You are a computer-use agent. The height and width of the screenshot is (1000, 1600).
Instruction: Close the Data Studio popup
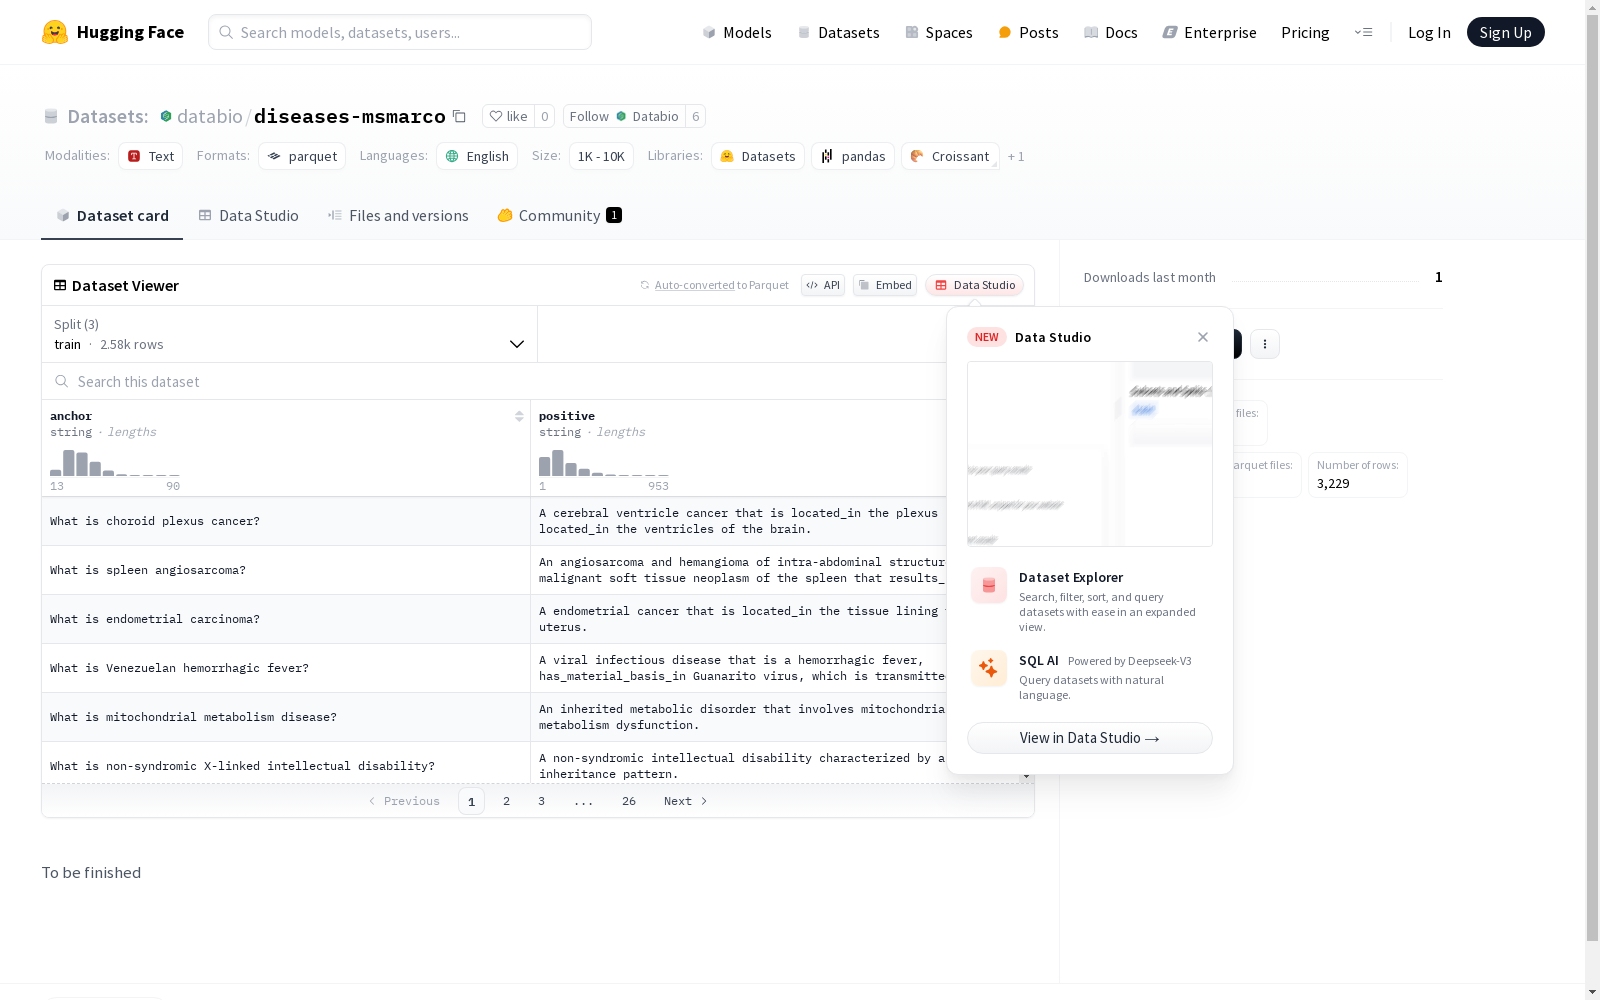click(x=1203, y=337)
